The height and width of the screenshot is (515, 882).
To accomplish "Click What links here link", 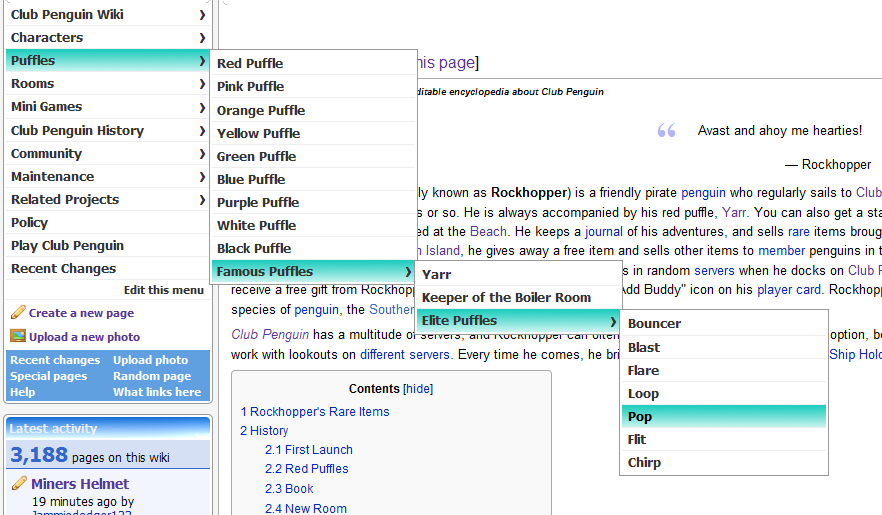I will coord(157,392).
